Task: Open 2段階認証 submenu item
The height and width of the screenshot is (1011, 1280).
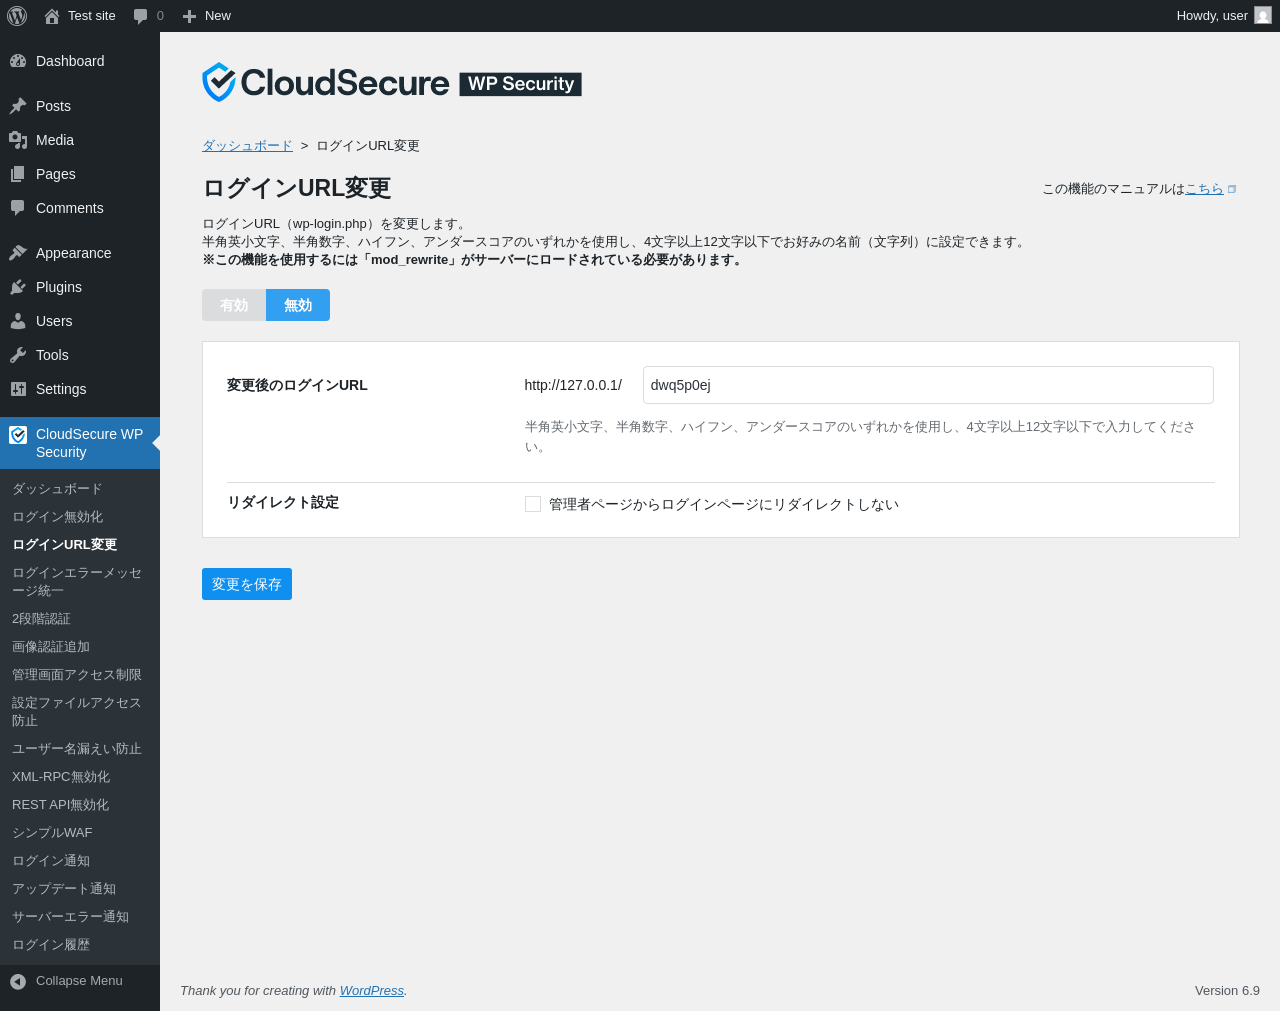Action: click(41, 619)
